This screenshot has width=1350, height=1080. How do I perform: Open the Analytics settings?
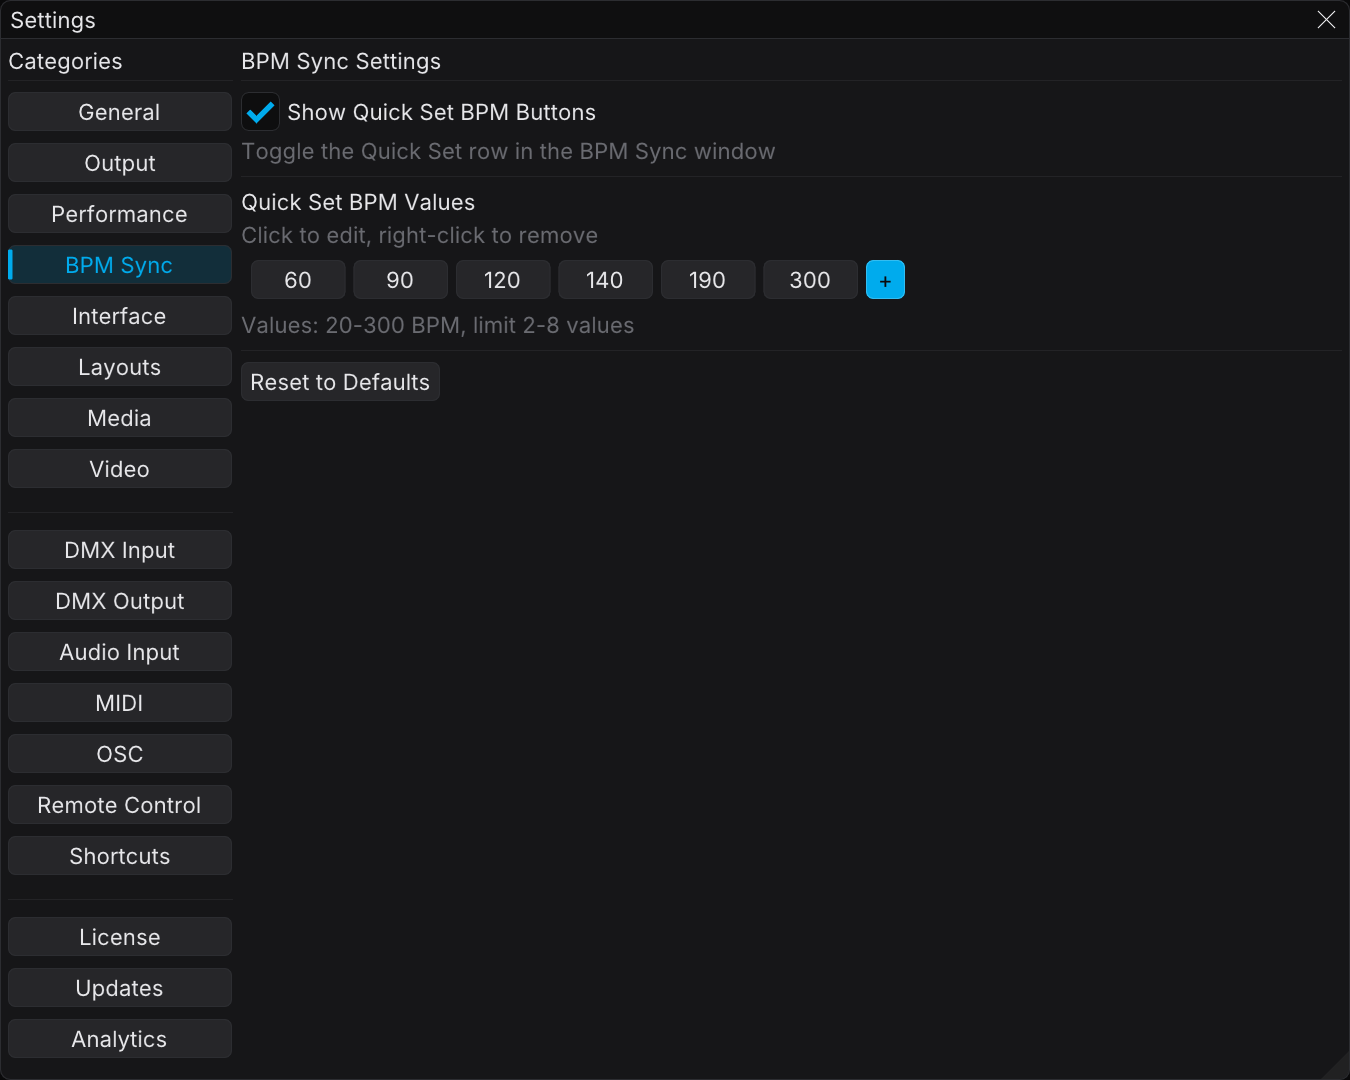click(x=120, y=1039)
